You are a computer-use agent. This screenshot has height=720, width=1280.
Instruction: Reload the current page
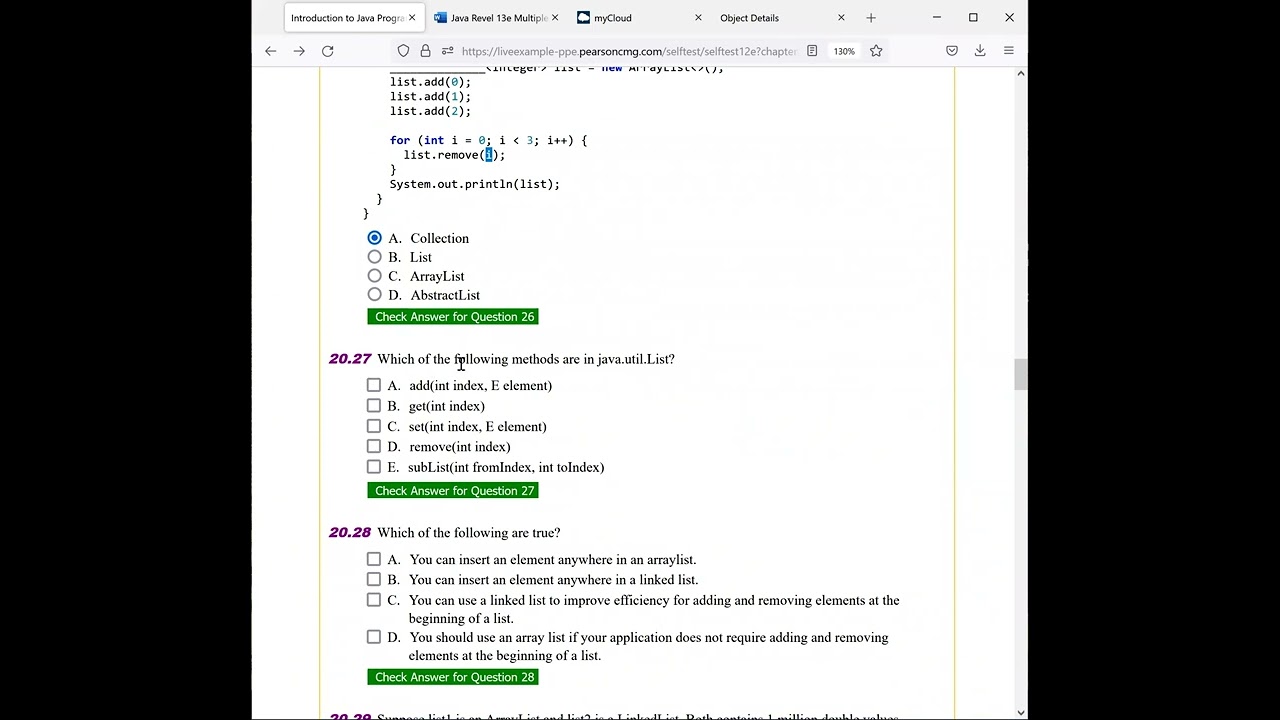click(327, 51)
